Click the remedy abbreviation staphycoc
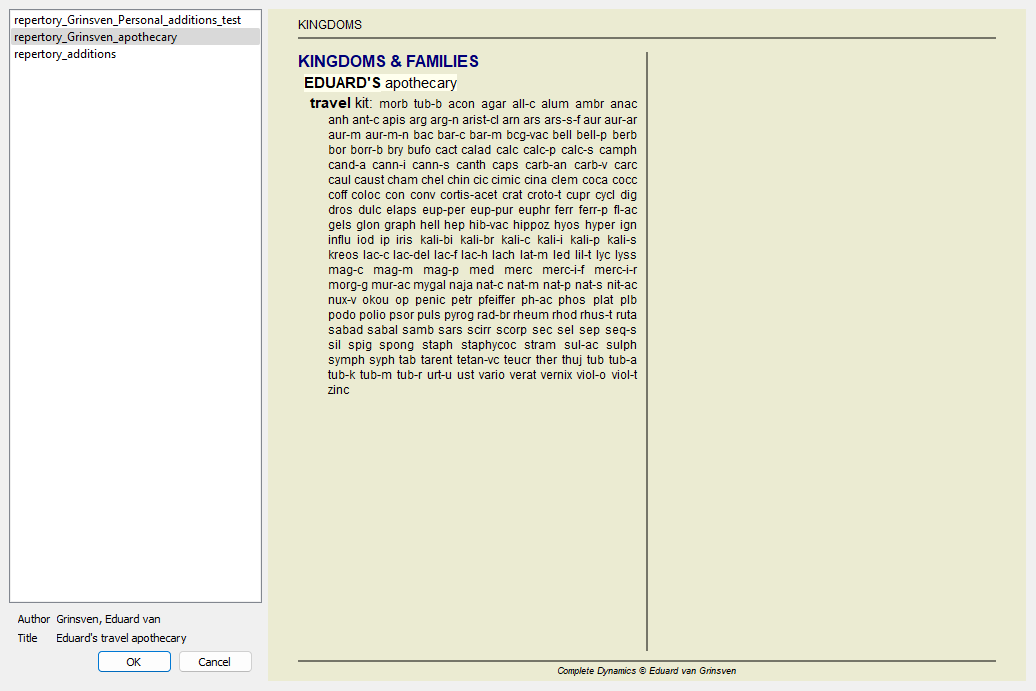Image resolution: width=1036 pixels, height=691 pixels. 488,345
